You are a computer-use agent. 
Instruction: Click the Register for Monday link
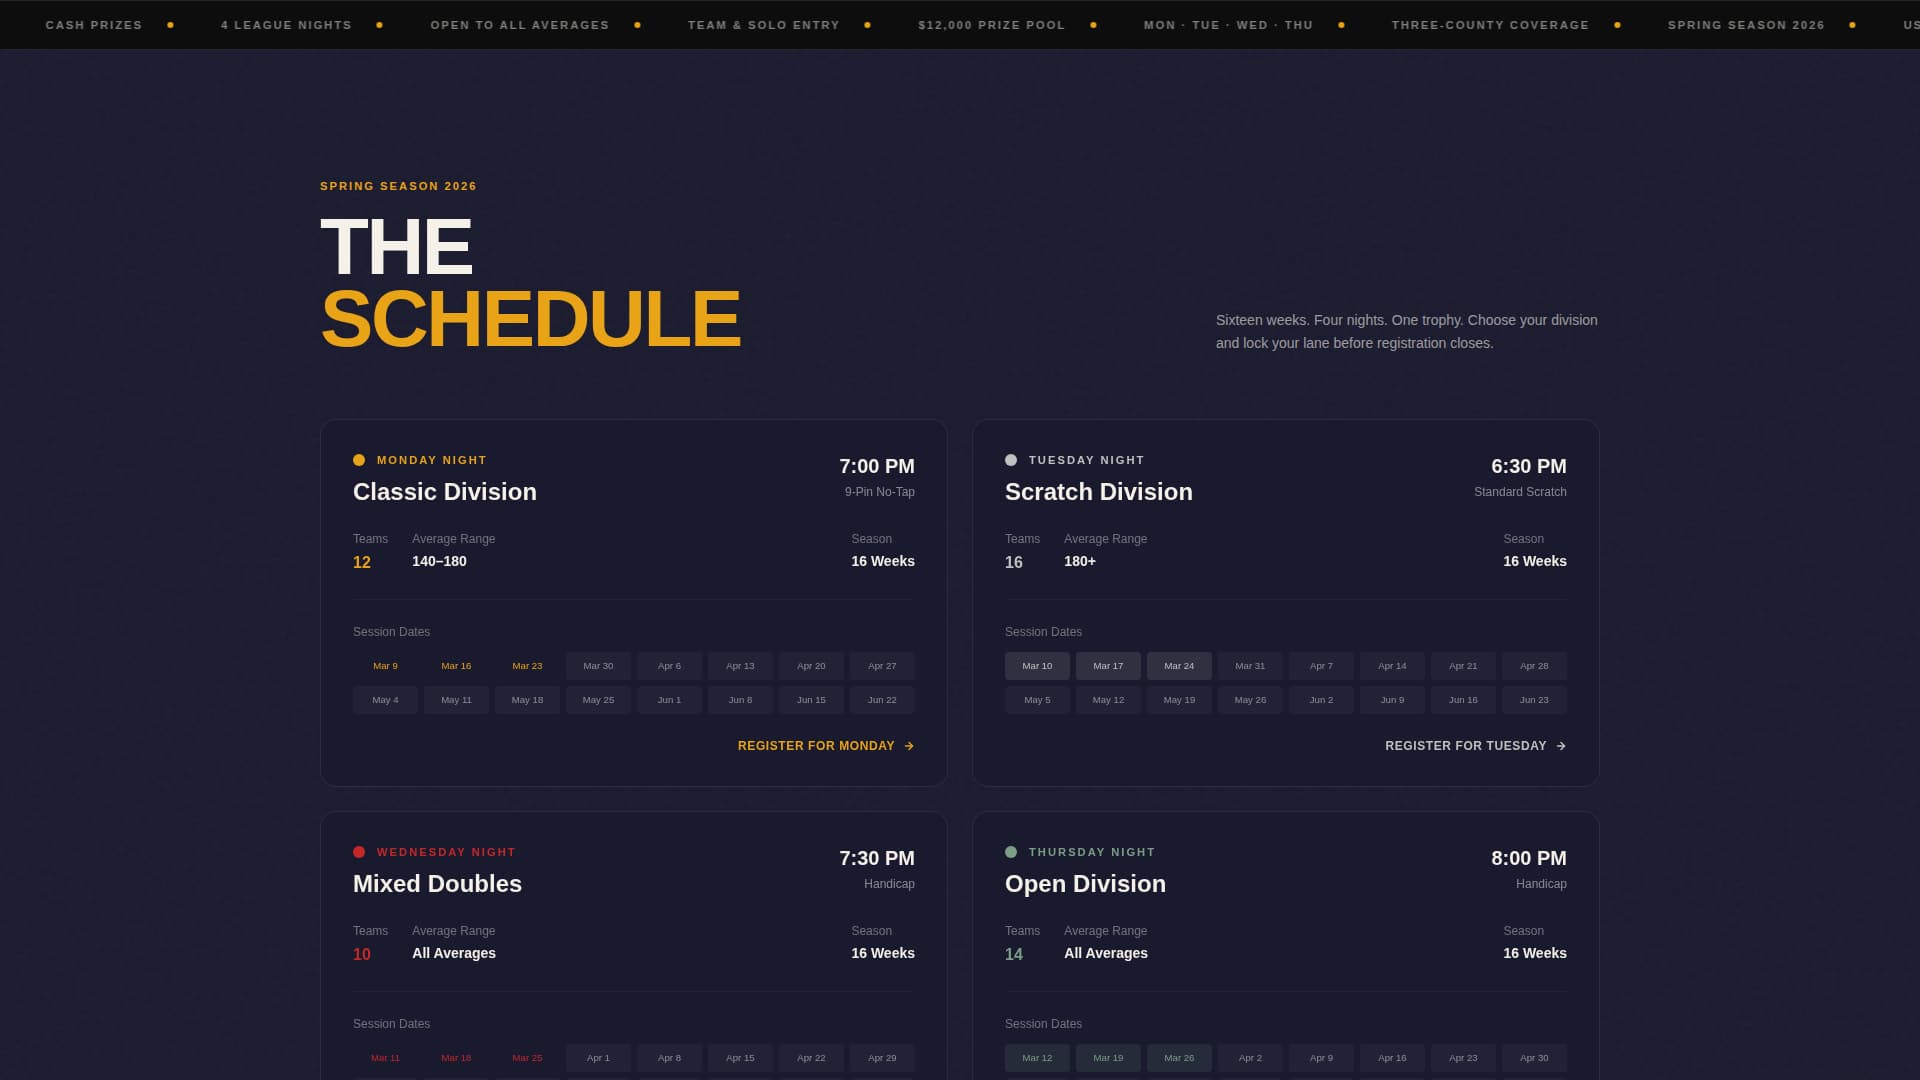click(x=826, y=746)
